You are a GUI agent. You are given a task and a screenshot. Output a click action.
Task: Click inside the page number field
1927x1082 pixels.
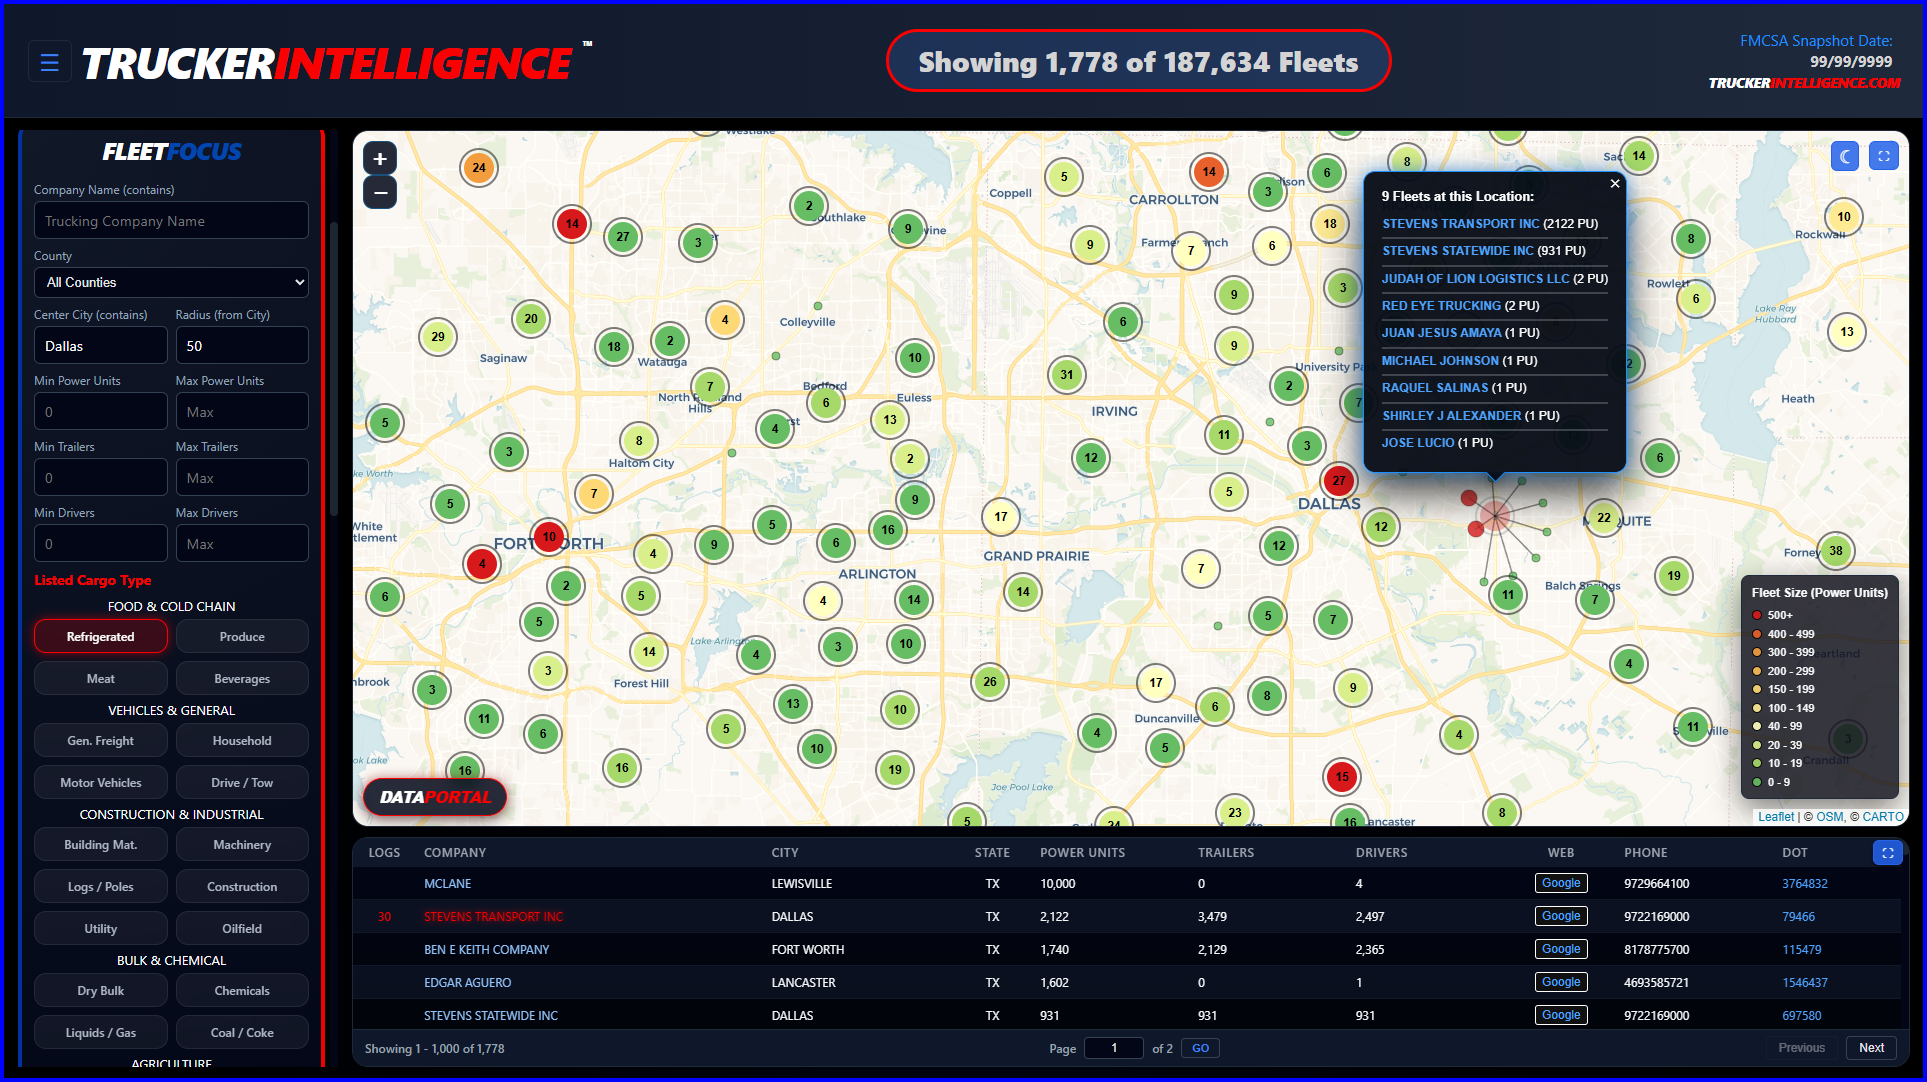[x=1113, y=1047]
